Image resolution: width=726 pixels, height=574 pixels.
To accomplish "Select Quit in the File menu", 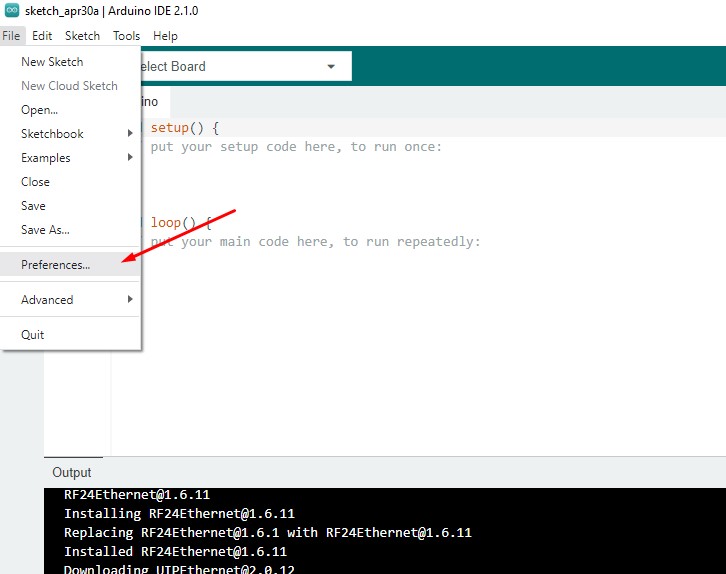I will click(70, 335).
